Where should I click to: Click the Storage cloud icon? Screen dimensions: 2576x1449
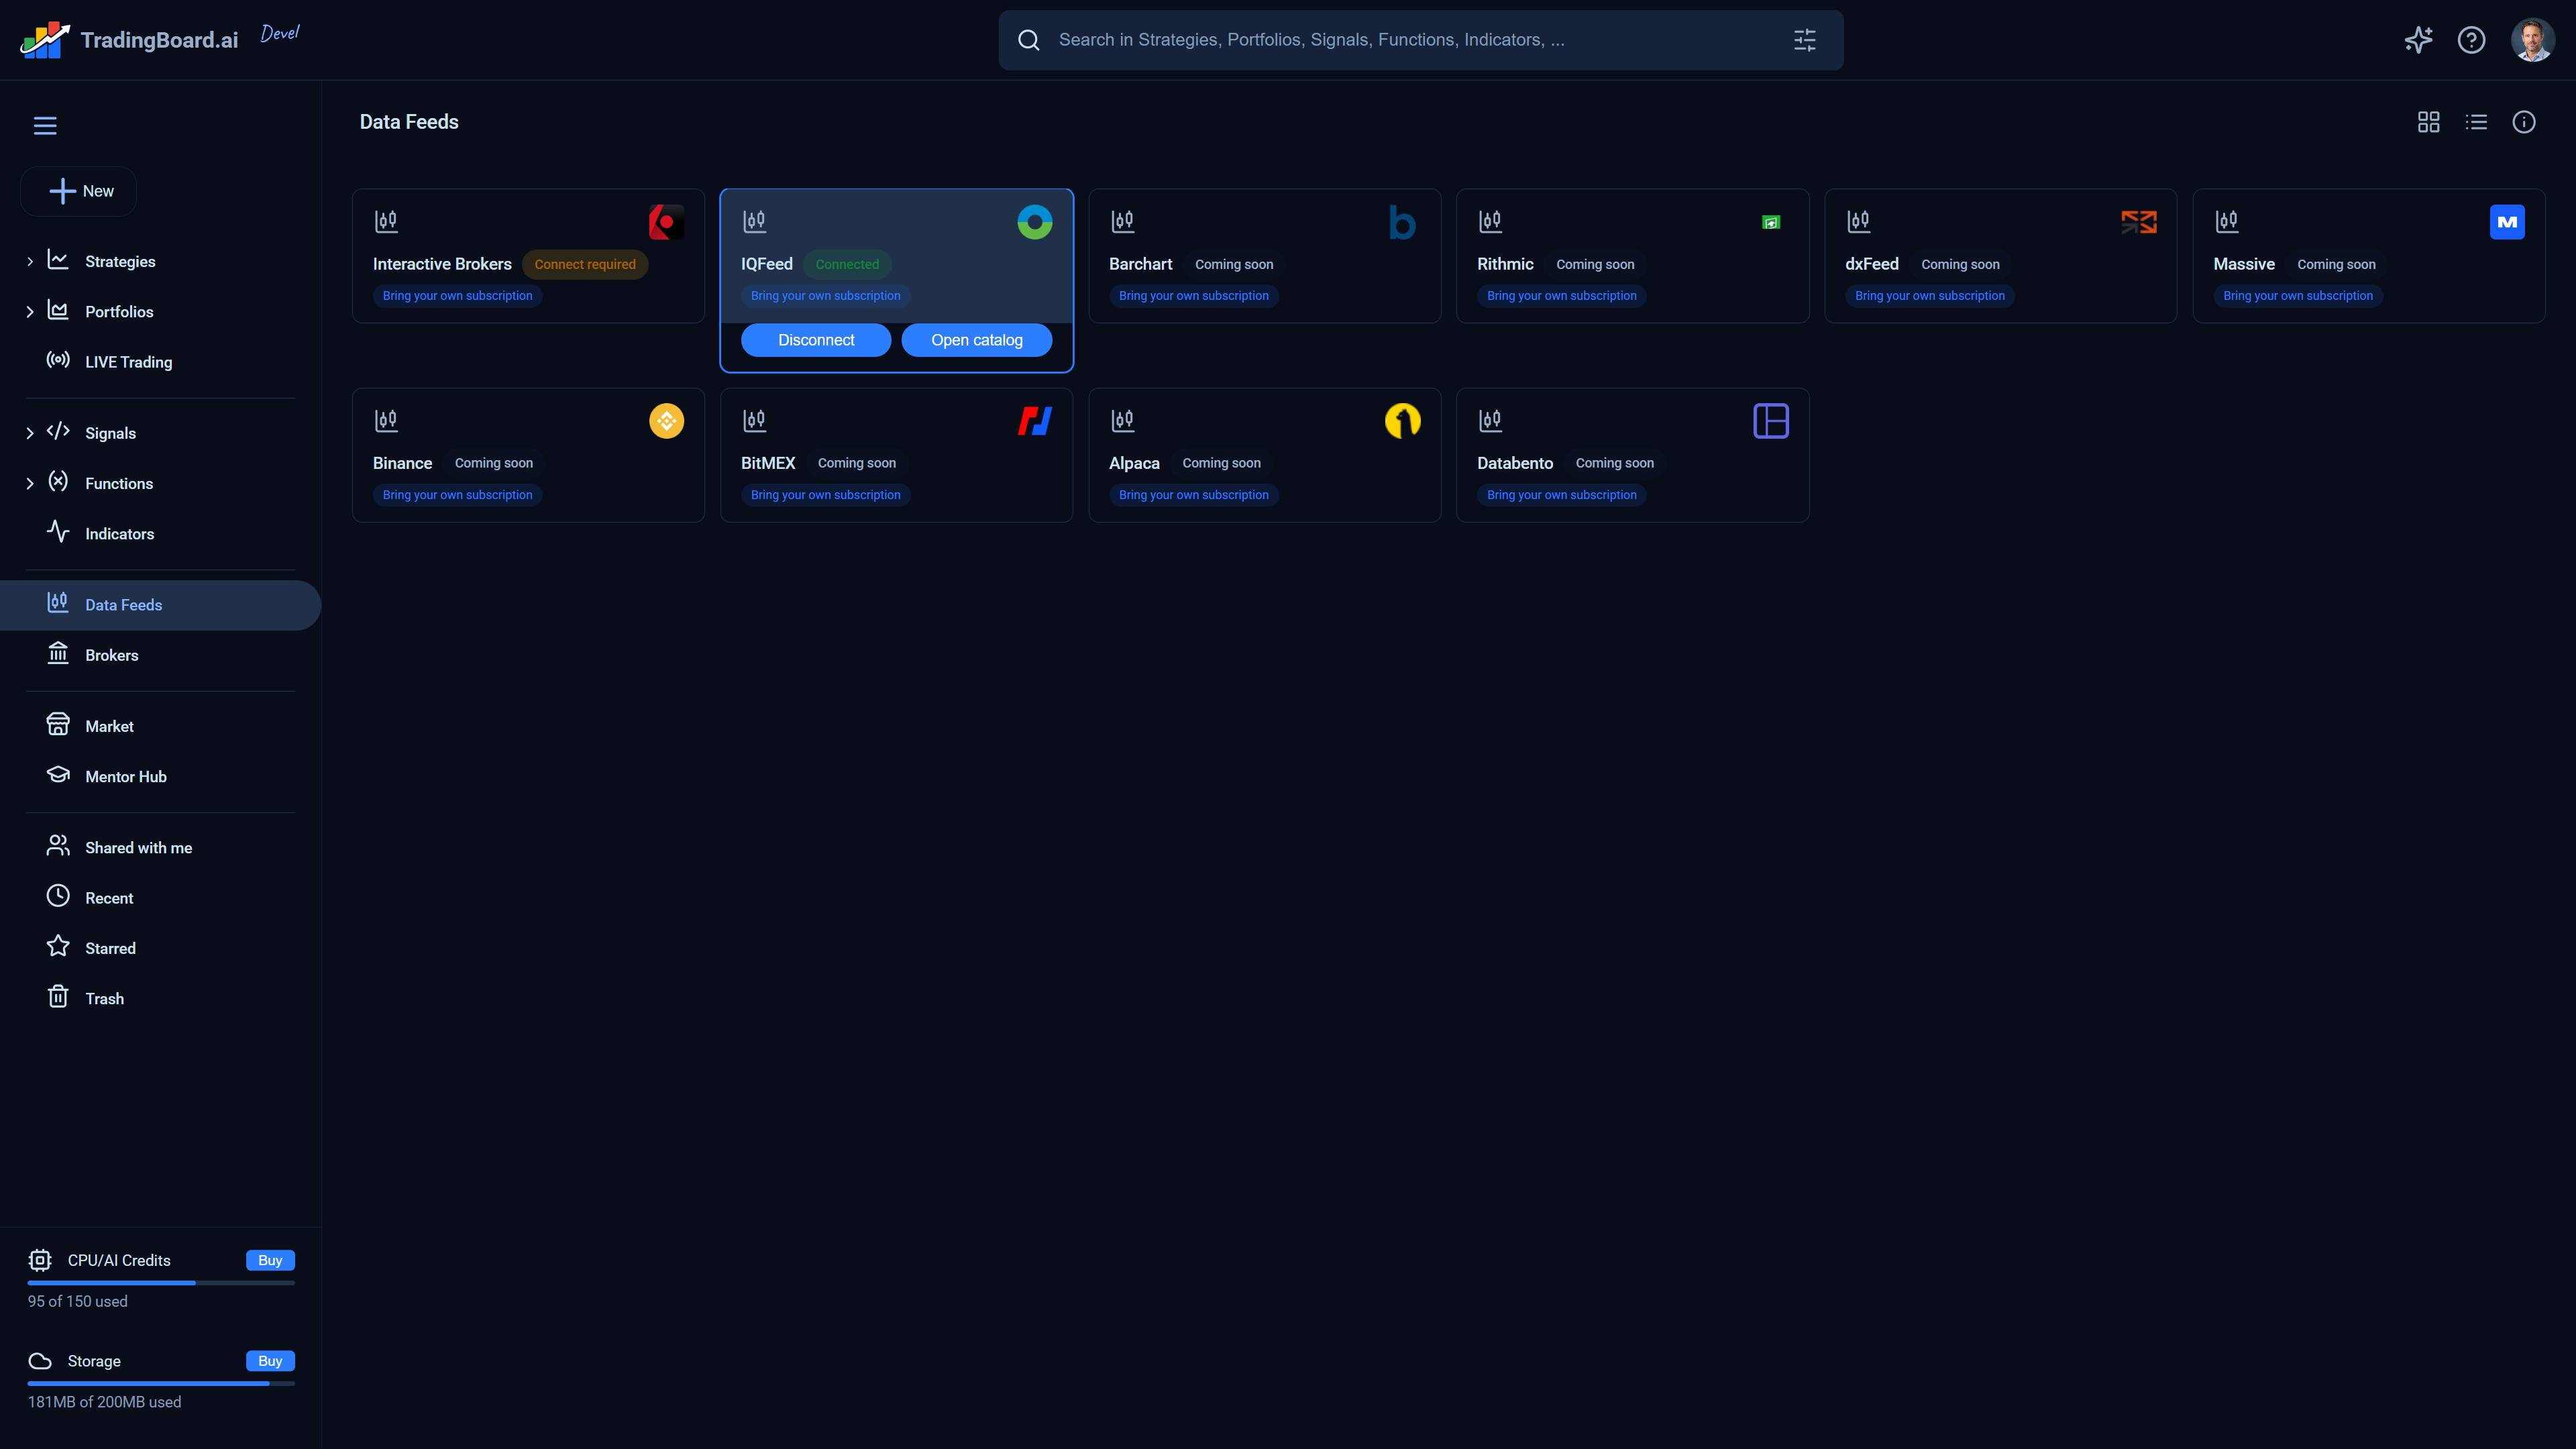(x=40, y=1361)
